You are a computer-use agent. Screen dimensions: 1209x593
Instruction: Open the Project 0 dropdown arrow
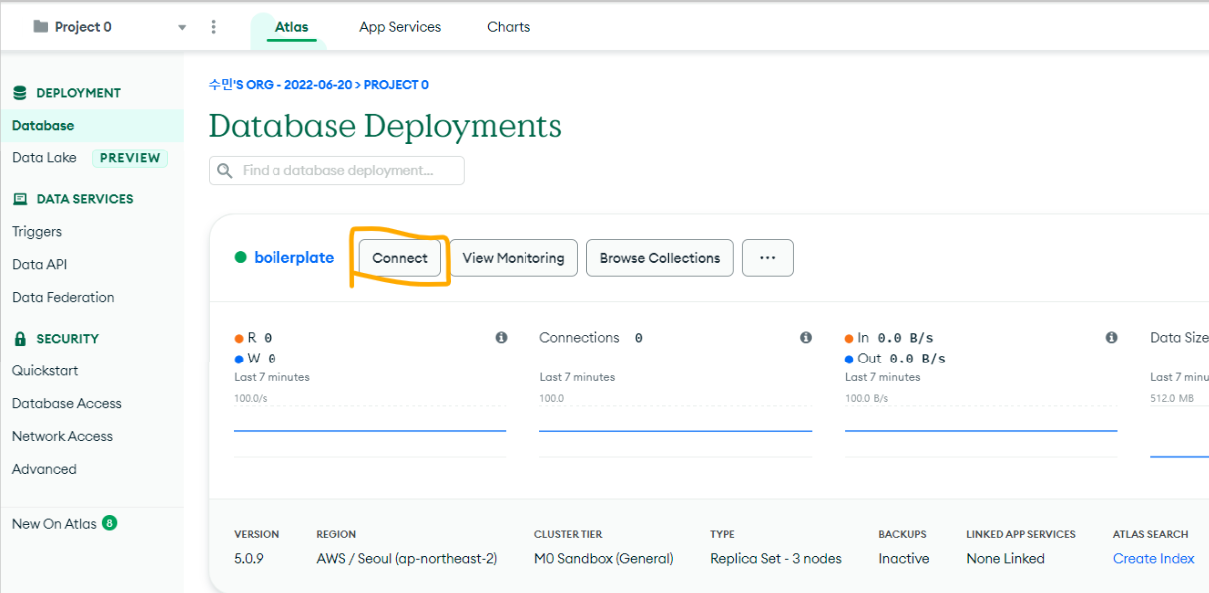182,28
